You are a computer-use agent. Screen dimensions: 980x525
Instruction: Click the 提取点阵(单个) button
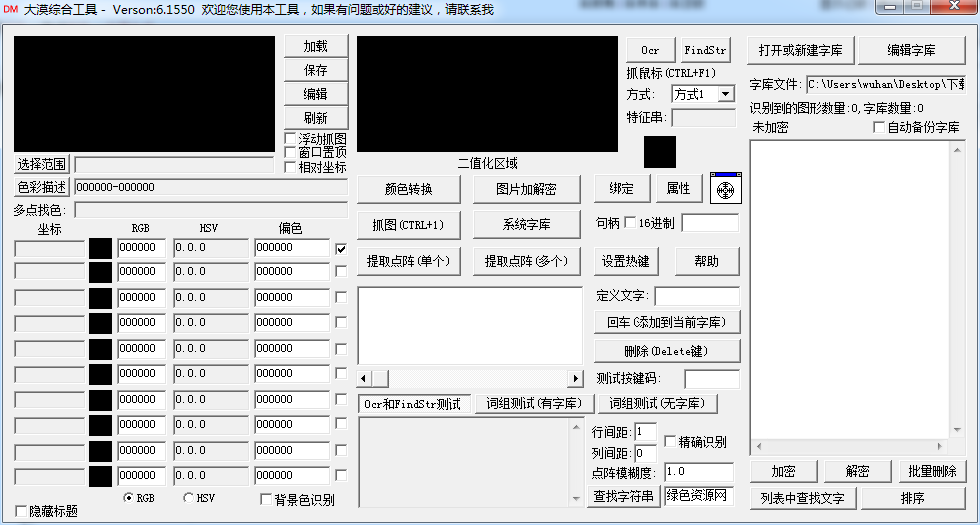click(408, 261)
